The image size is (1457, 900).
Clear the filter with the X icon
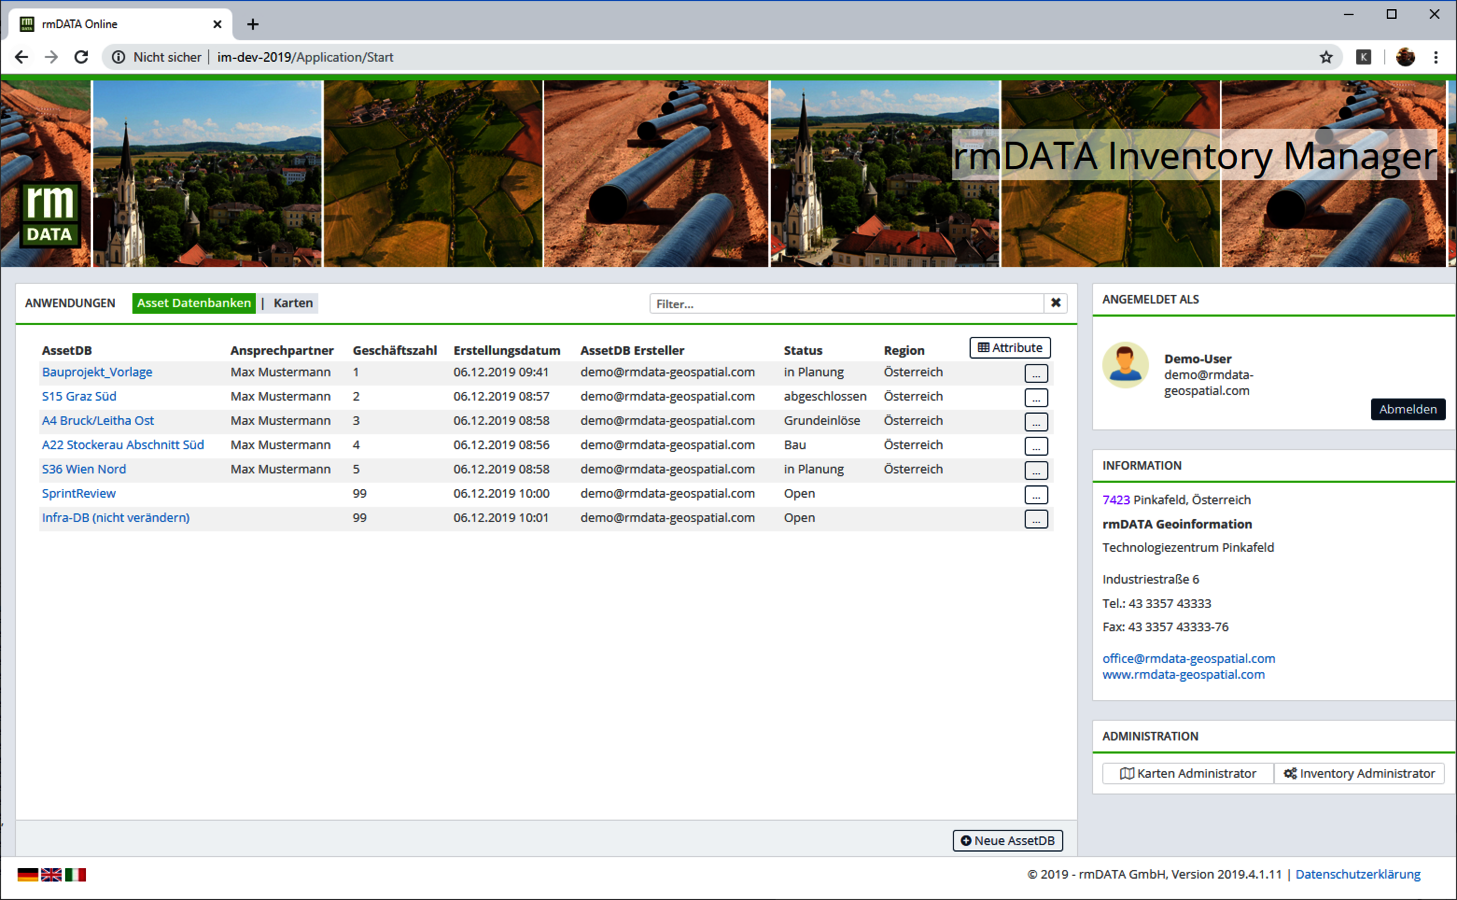[1056, 303]
